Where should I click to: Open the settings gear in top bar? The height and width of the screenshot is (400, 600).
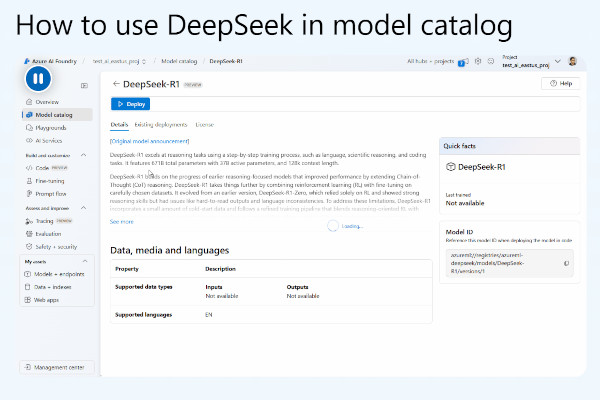(x=479, y=61)
